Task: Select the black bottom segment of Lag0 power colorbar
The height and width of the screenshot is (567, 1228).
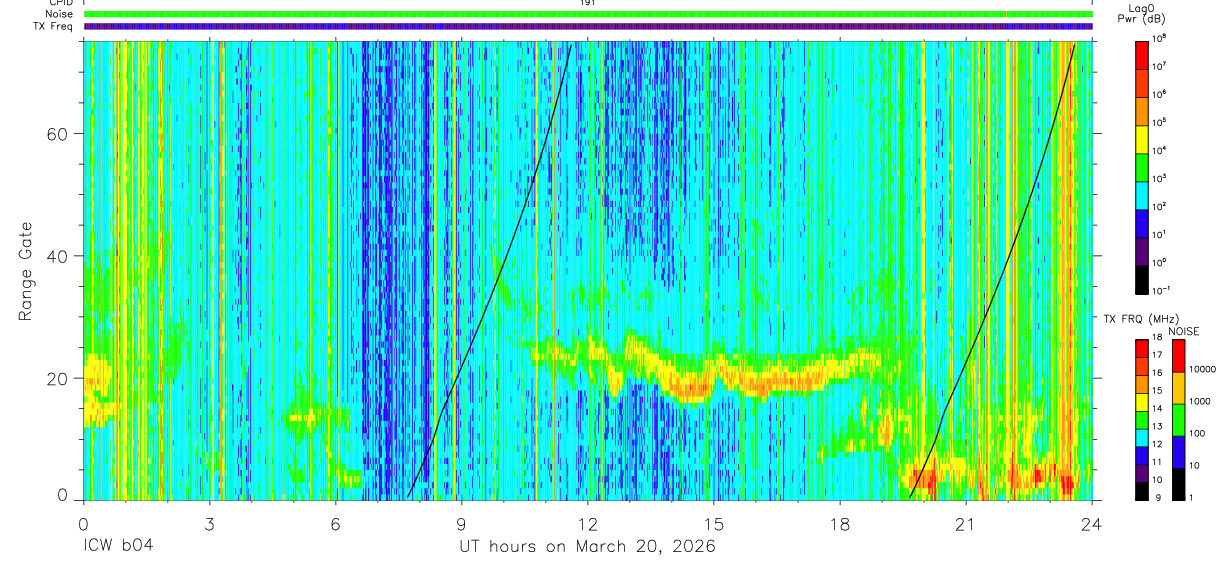Action: pos(1142,279)
